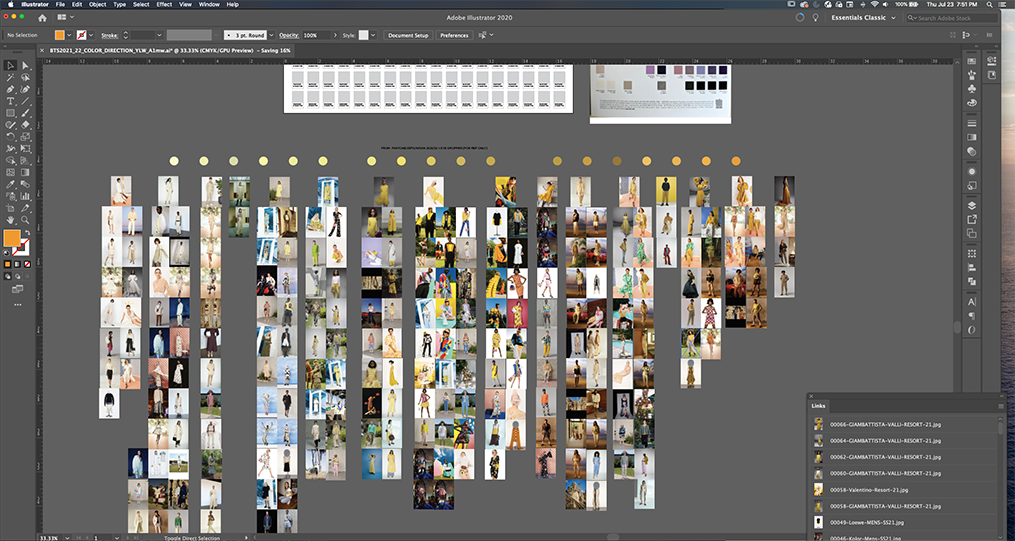Select 00058-Valentino-Resort-21.jpg in Links
Image resolution: width=1015 pixels, height=541 pixels.
(905, 490)
